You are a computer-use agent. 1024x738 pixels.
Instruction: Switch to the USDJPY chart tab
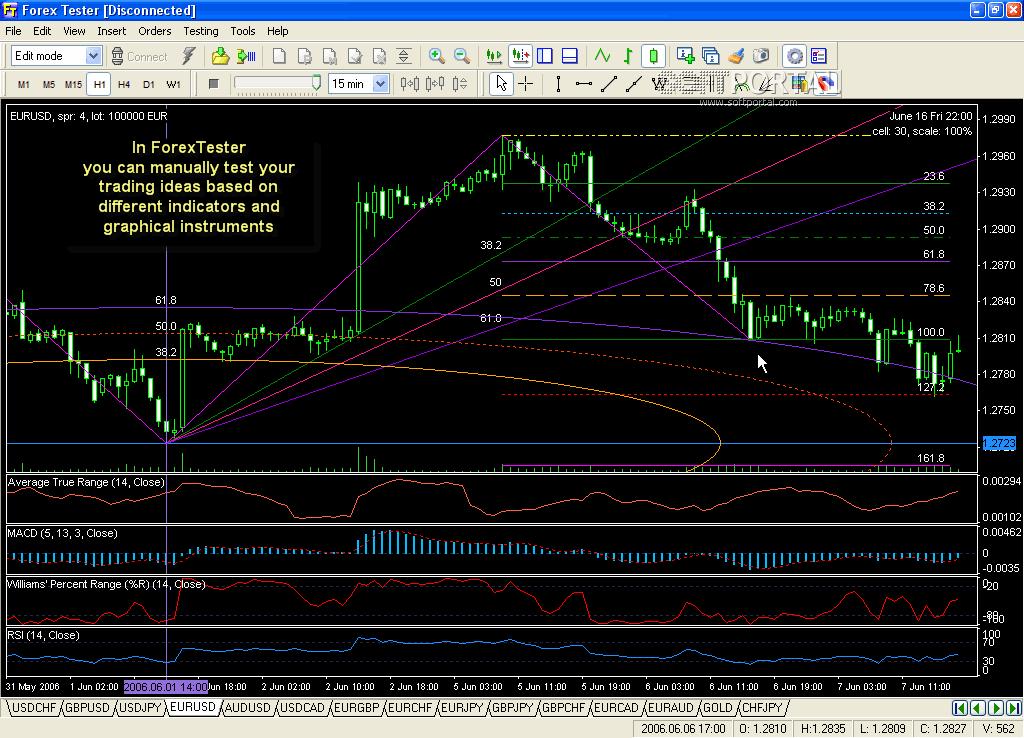tap(140, 707)
